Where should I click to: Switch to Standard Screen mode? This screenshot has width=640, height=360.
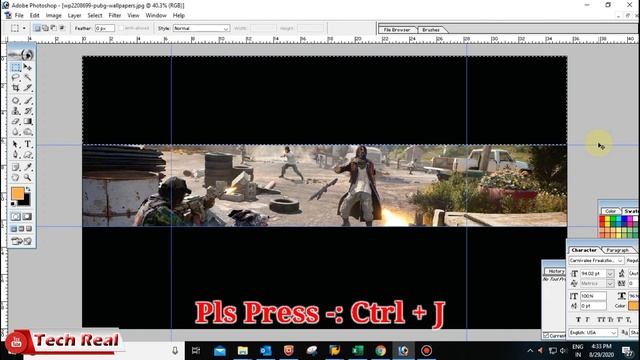pyautogui.click(x=14, y=229)
